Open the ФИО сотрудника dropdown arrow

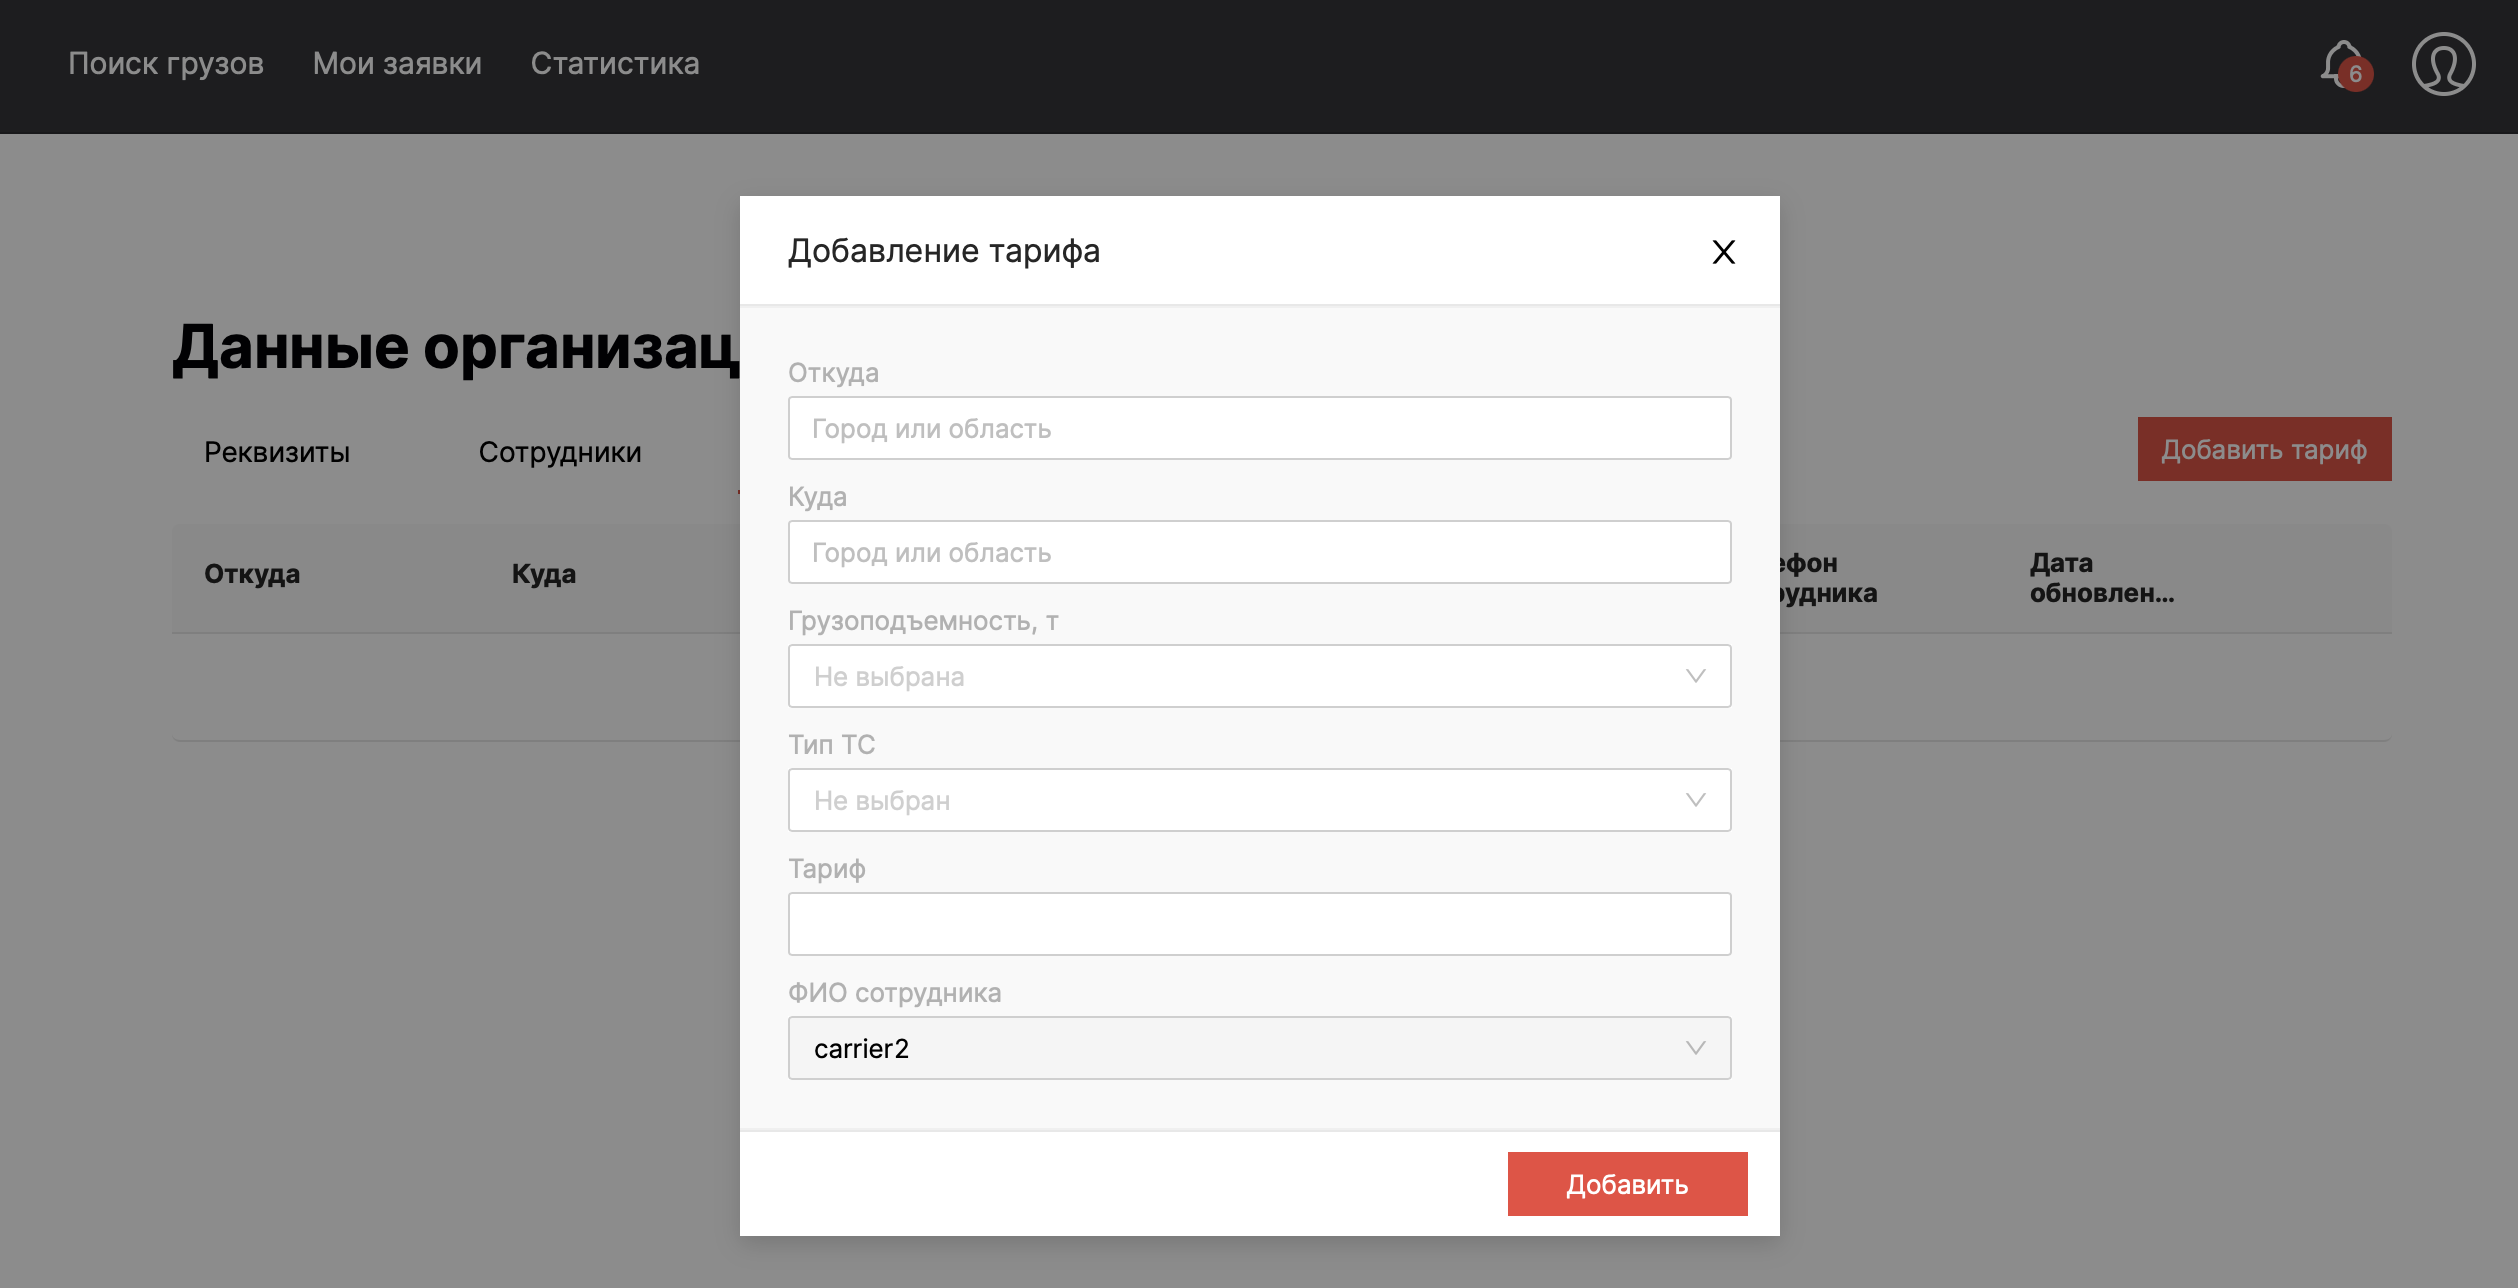tap(1695, 1048)
